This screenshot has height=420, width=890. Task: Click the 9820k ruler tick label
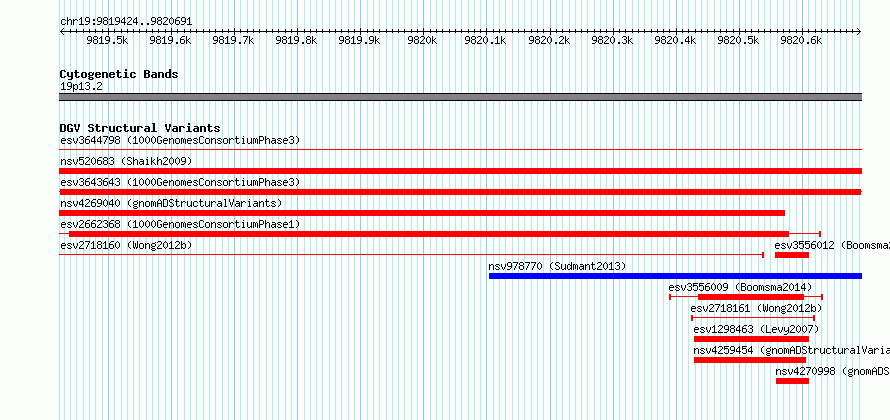coord(422,40)
